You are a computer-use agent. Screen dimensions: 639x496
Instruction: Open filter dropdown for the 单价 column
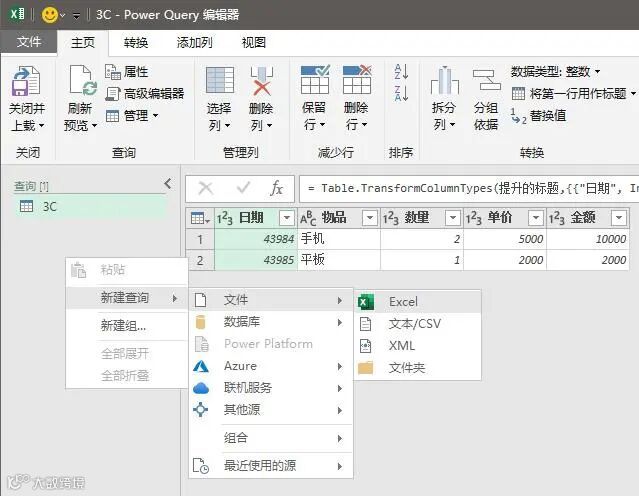click(x=535, y=218)
